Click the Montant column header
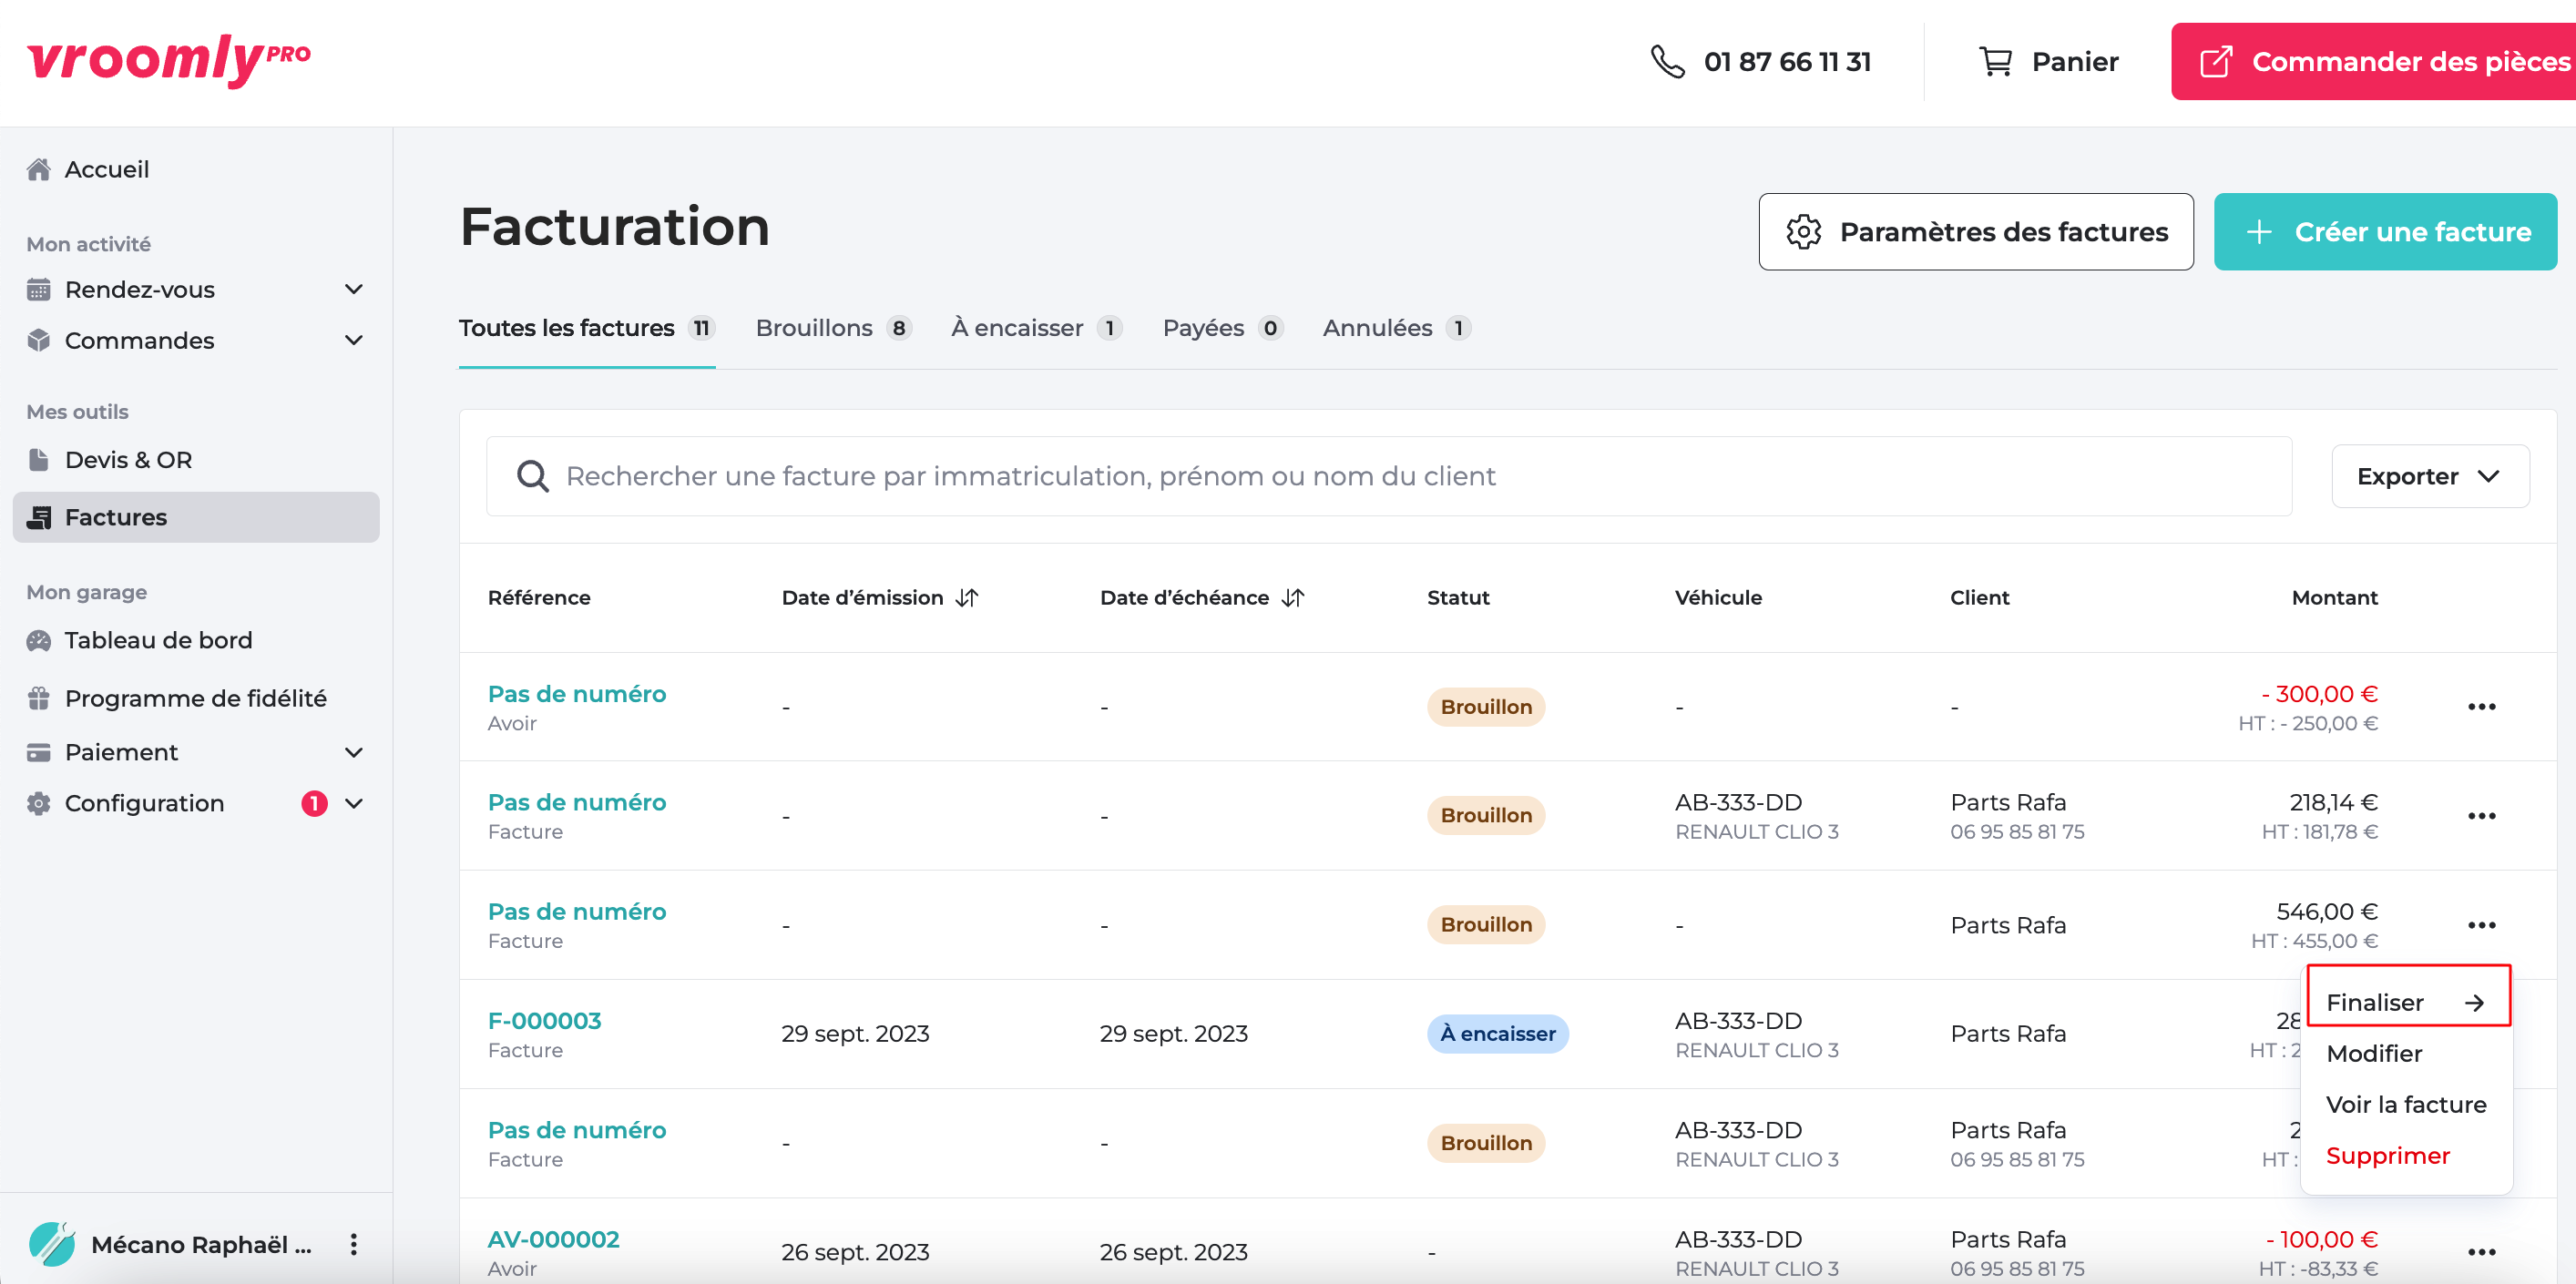 2333,598
